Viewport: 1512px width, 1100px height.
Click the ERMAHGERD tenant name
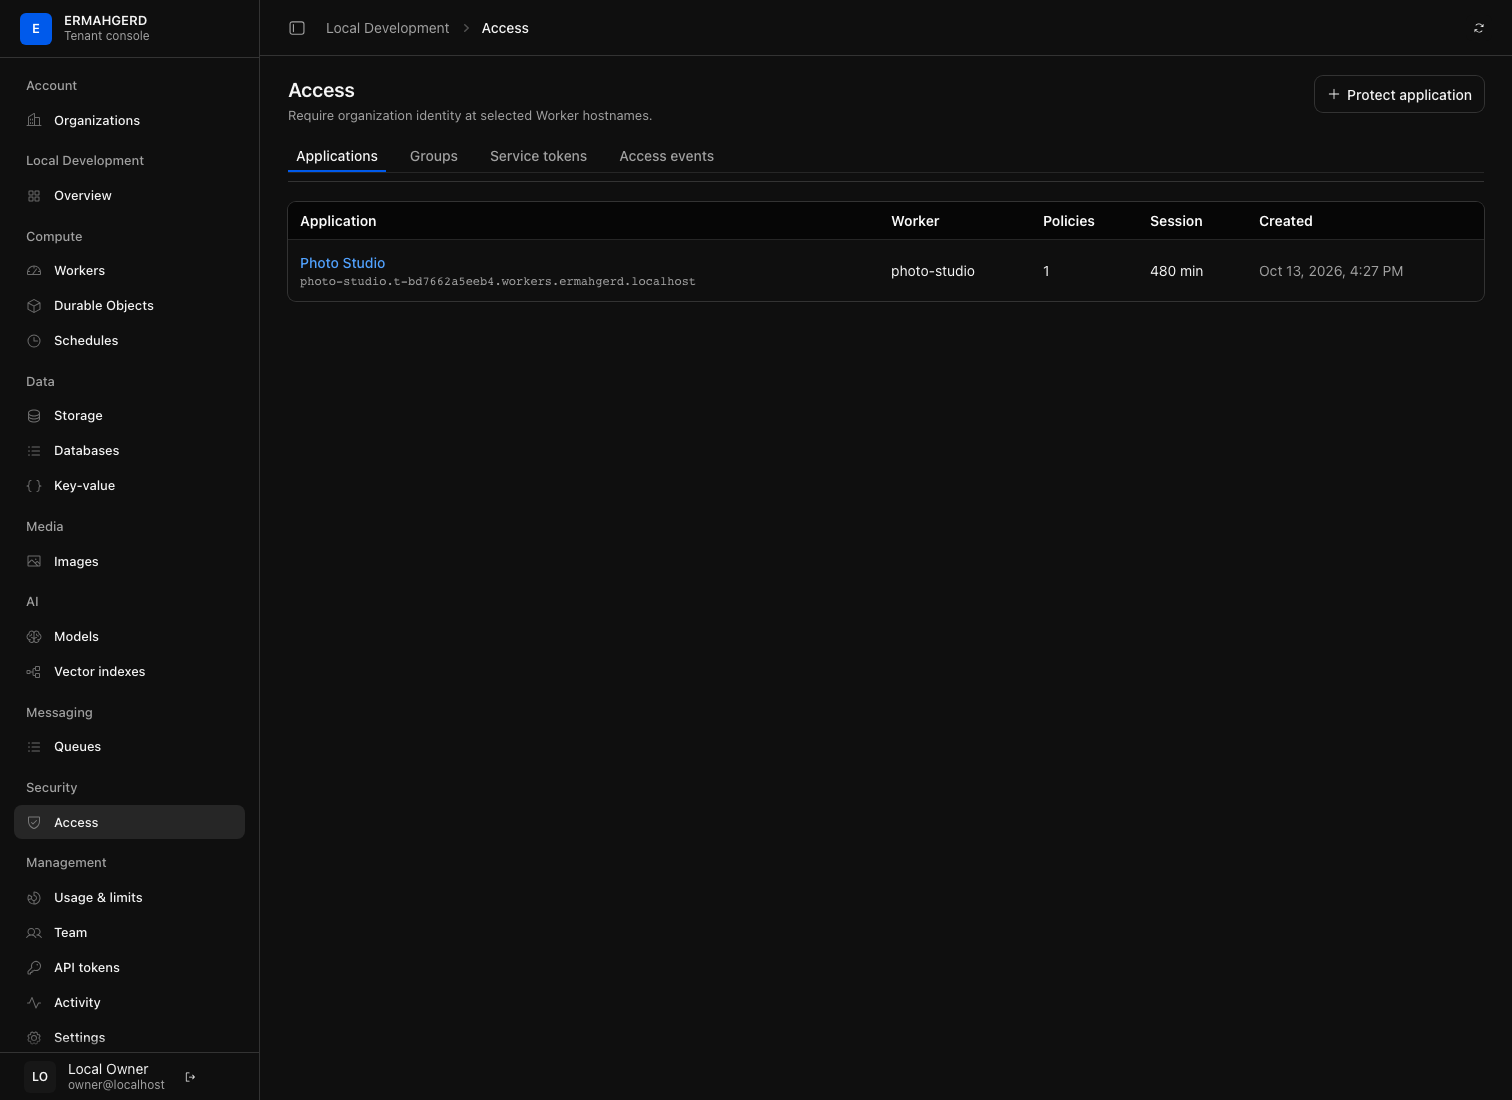(105, 20)
